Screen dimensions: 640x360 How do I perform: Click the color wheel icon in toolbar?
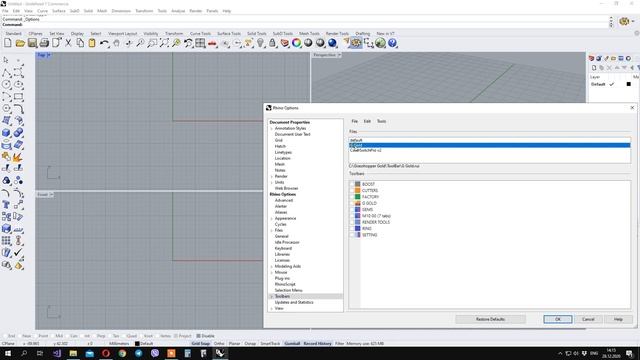tap(296, 43)
